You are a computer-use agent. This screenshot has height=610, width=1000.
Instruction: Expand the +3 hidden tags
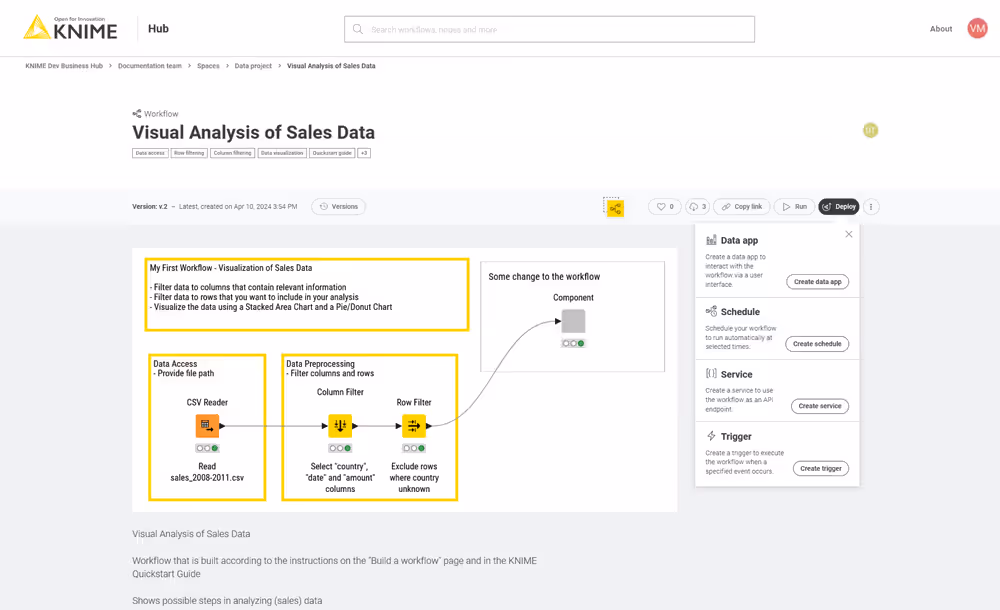point(362,152)
